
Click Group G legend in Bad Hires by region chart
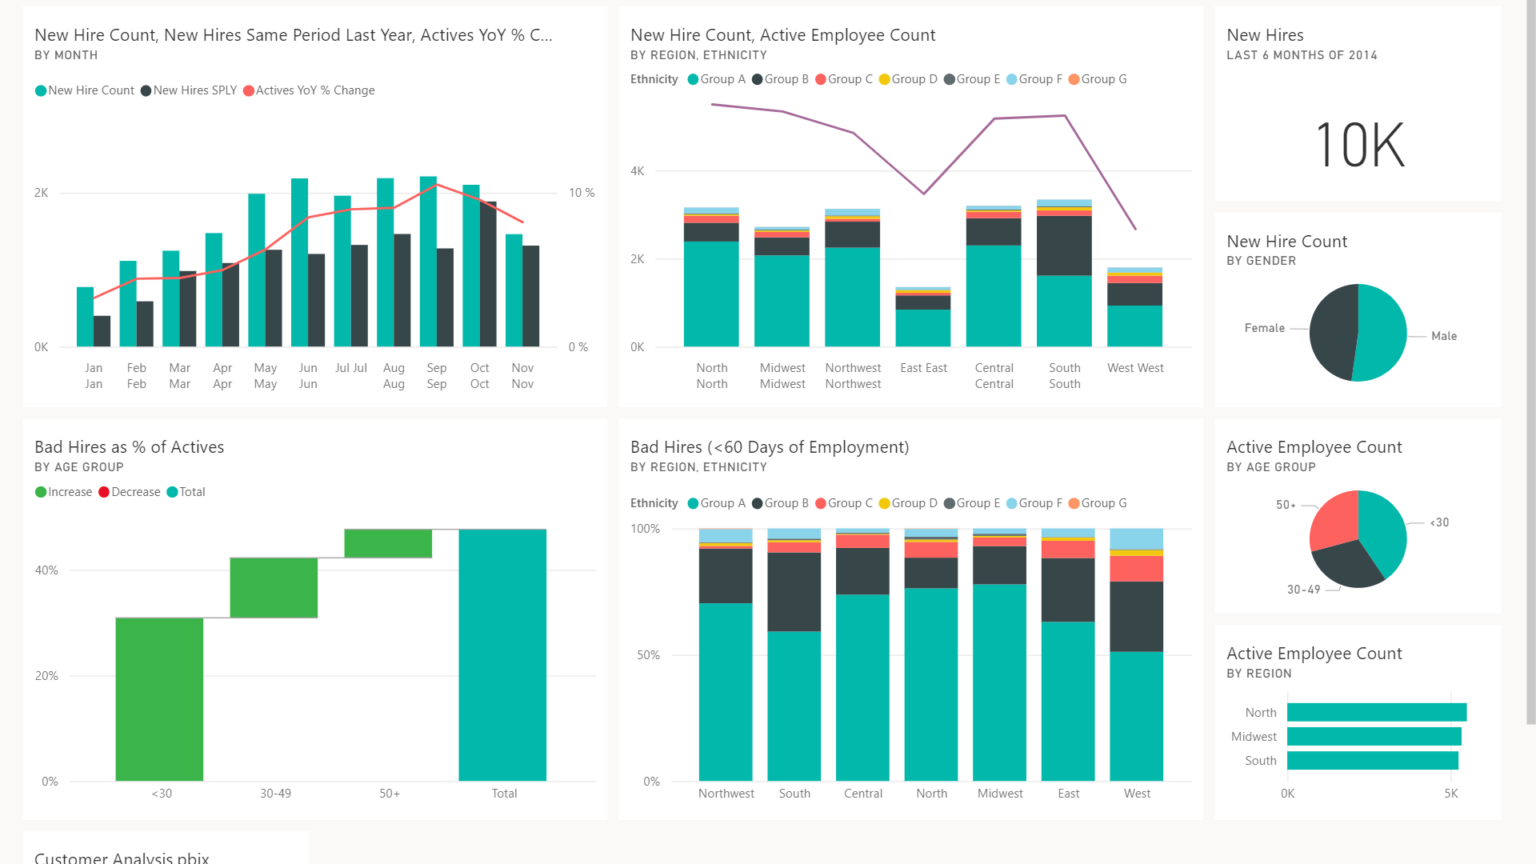pyautogui.click(x=1097, y=504)
